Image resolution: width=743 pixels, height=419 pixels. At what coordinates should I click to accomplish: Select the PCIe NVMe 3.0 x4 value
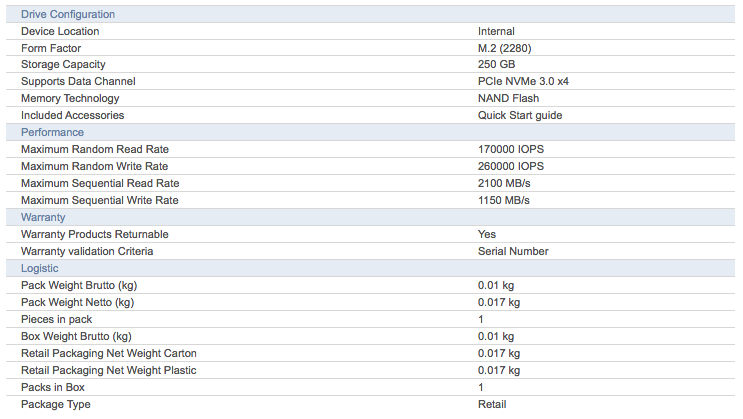(x=523, y=82)
